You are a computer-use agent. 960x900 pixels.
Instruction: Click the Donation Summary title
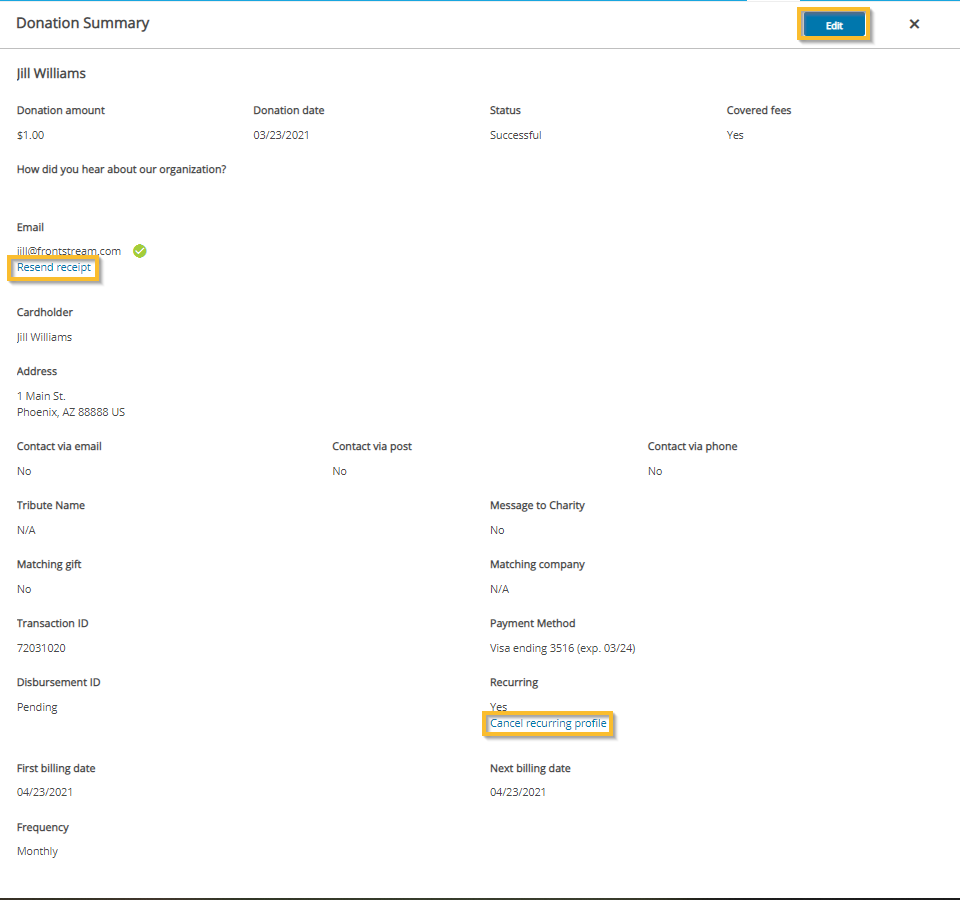[83, 23]
